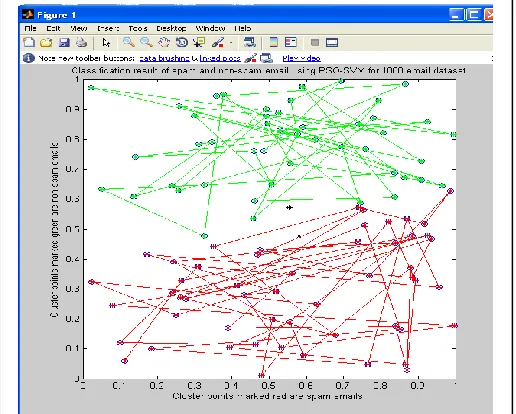Open the Insert menu
516x414 pixels.
108,28
